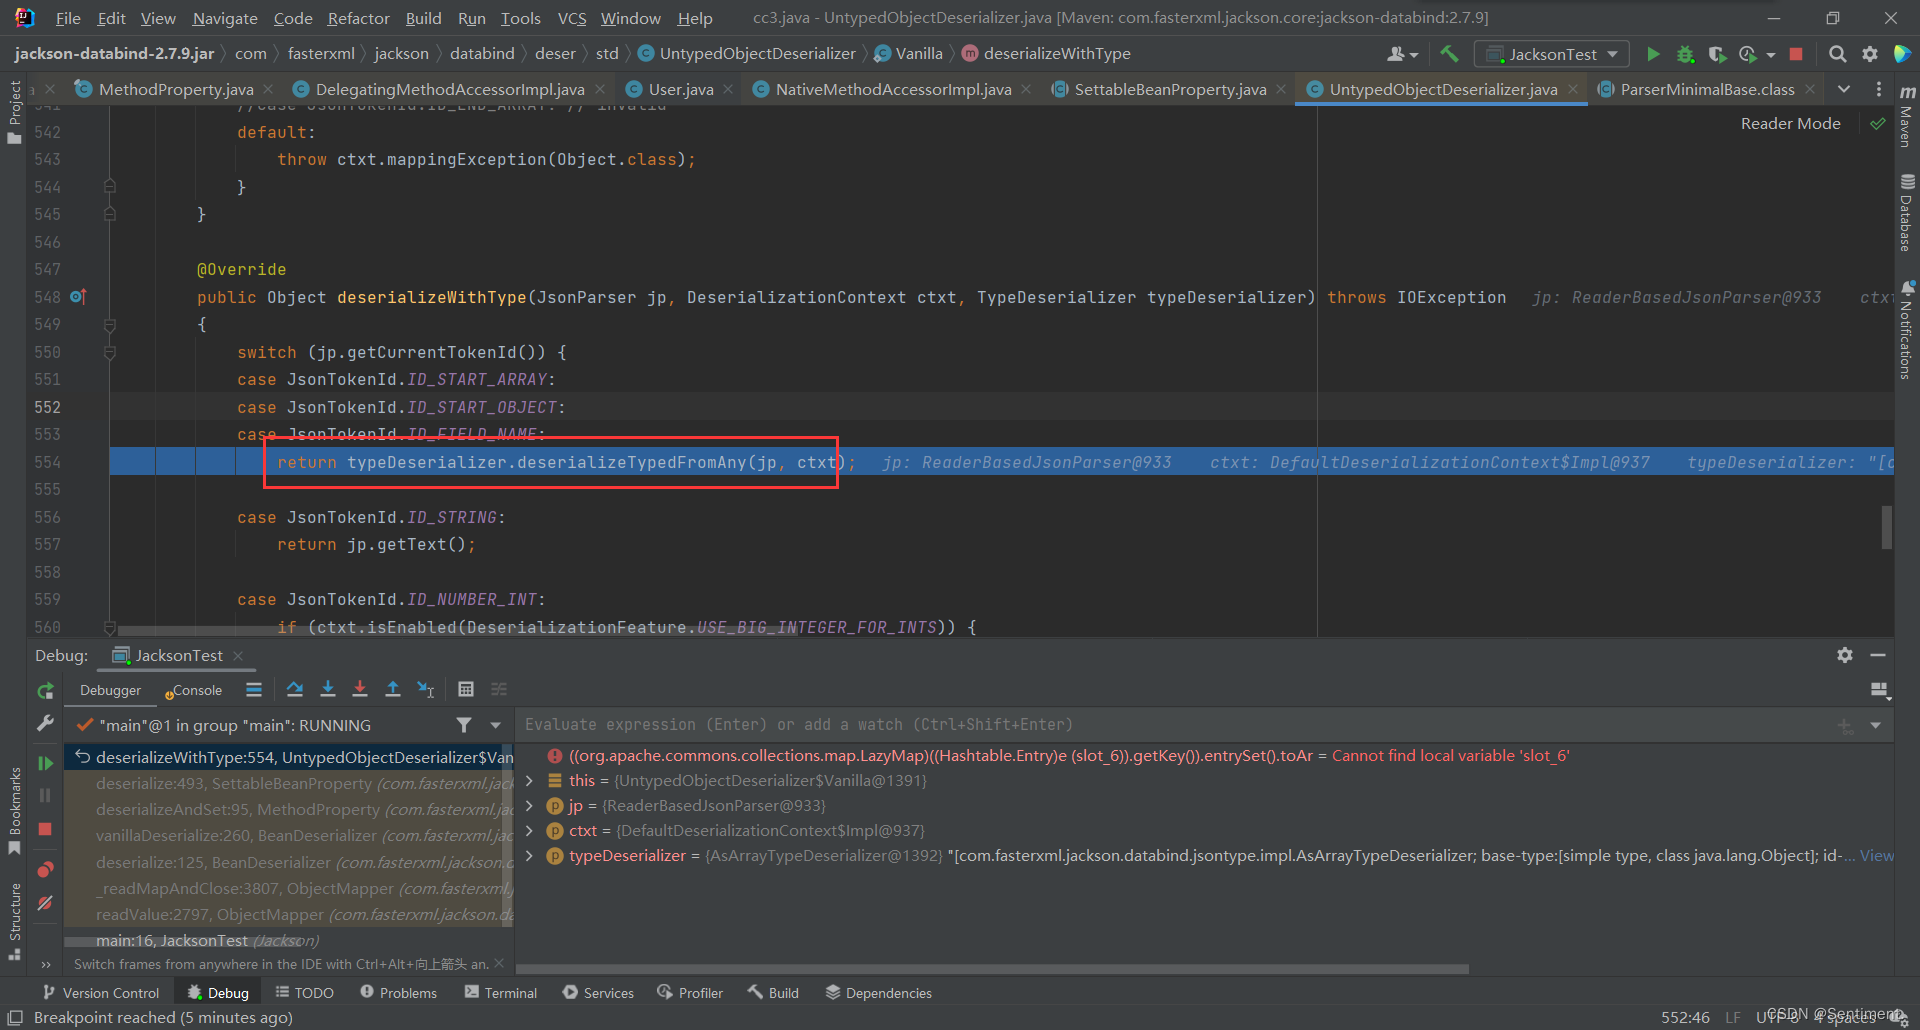Click the Step Out arrow icon
Screen dimensions: 1920x1030
point(393,689)
